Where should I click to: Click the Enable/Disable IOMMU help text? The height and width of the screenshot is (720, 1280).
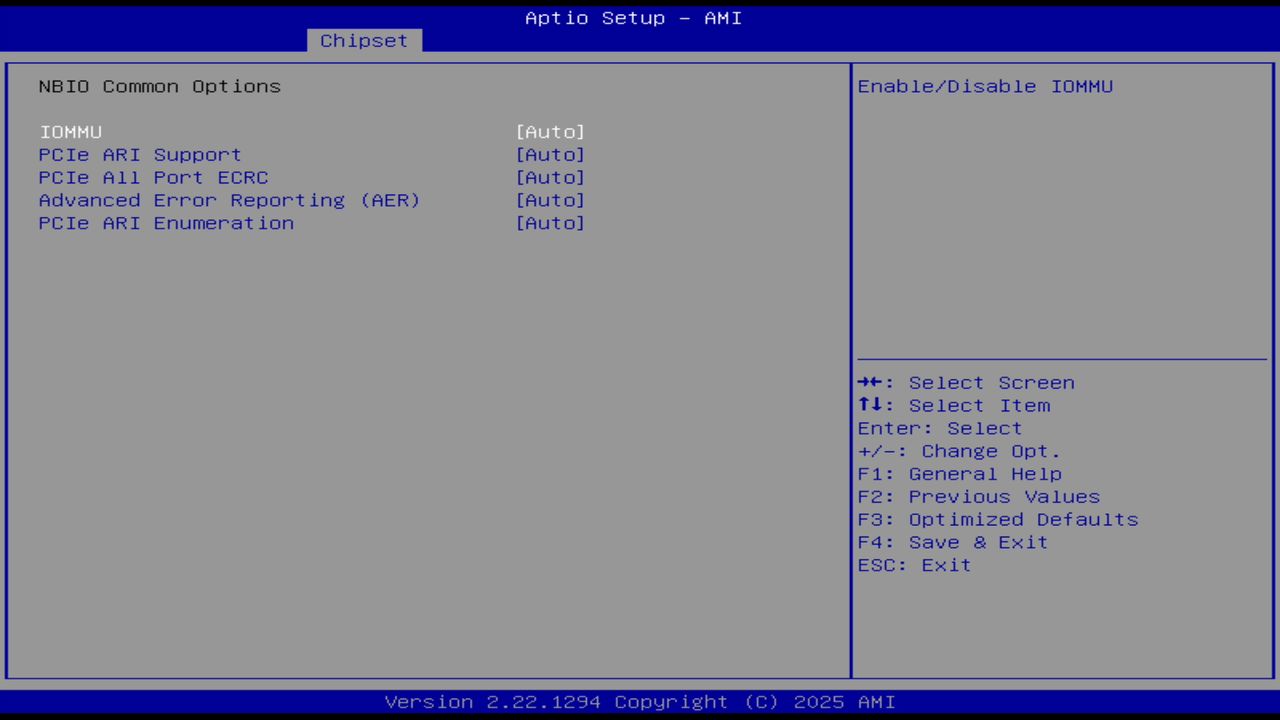984,86
